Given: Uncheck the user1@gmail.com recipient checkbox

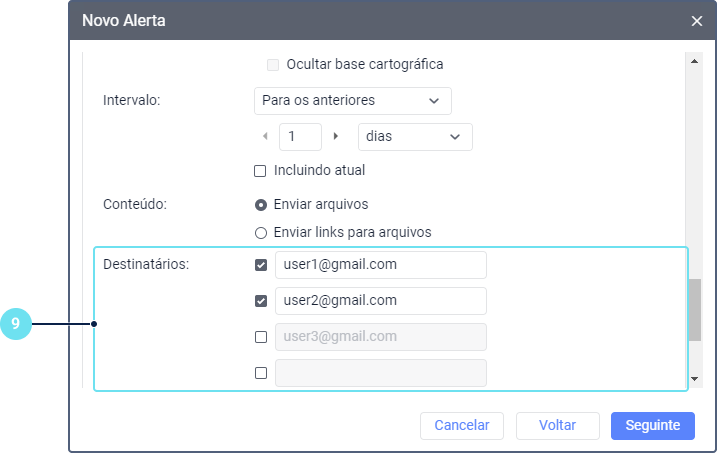Looking at the screenshot, I should [x=261, y=265].
